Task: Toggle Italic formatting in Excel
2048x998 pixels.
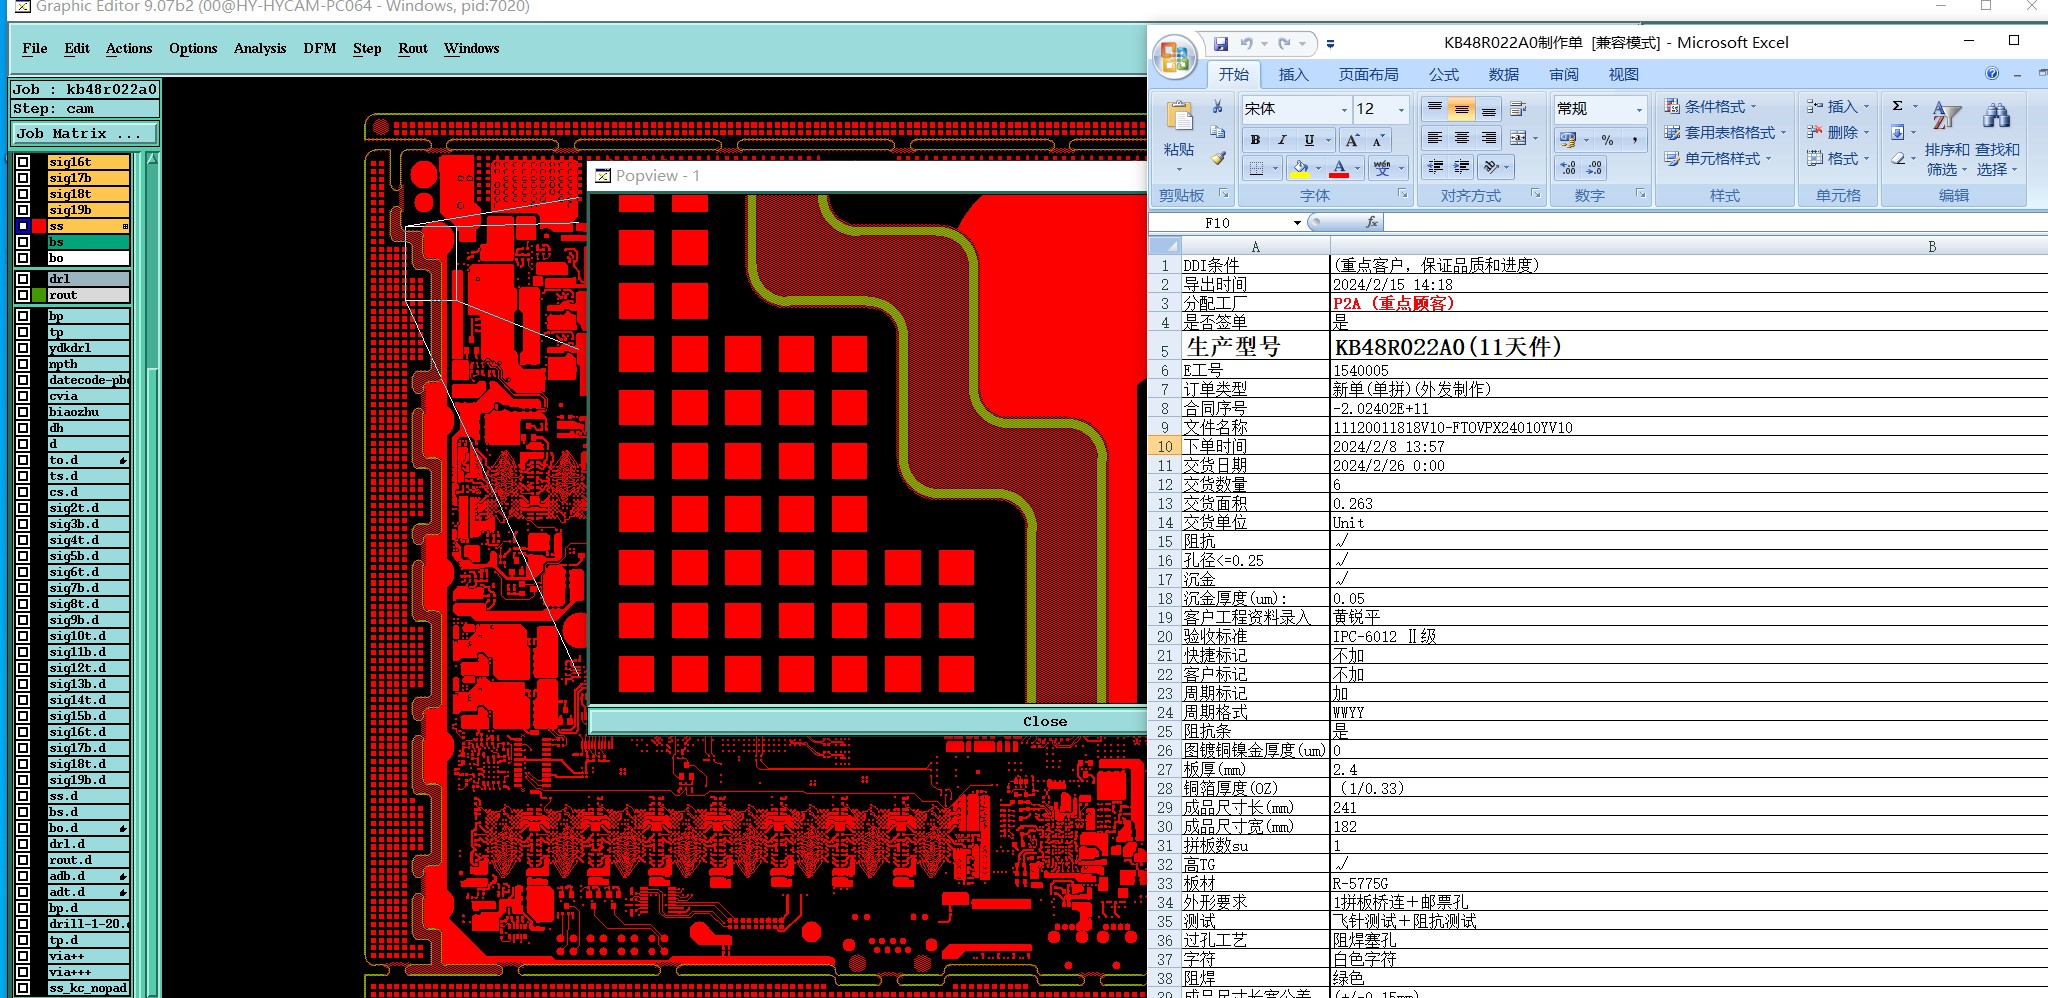Action: 1282,140
